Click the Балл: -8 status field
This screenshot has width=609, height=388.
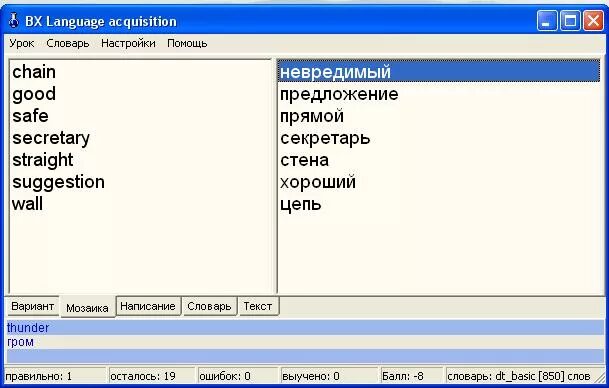[412, 376]
